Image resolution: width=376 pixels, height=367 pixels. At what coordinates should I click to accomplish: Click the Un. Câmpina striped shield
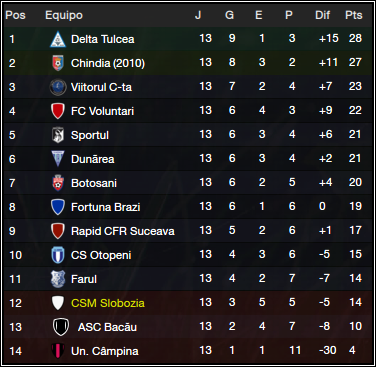coord(58,351)
